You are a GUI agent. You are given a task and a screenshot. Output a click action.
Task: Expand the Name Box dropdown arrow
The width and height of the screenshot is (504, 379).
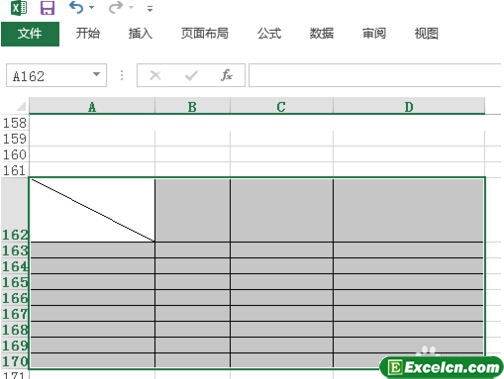click(97, 74)
